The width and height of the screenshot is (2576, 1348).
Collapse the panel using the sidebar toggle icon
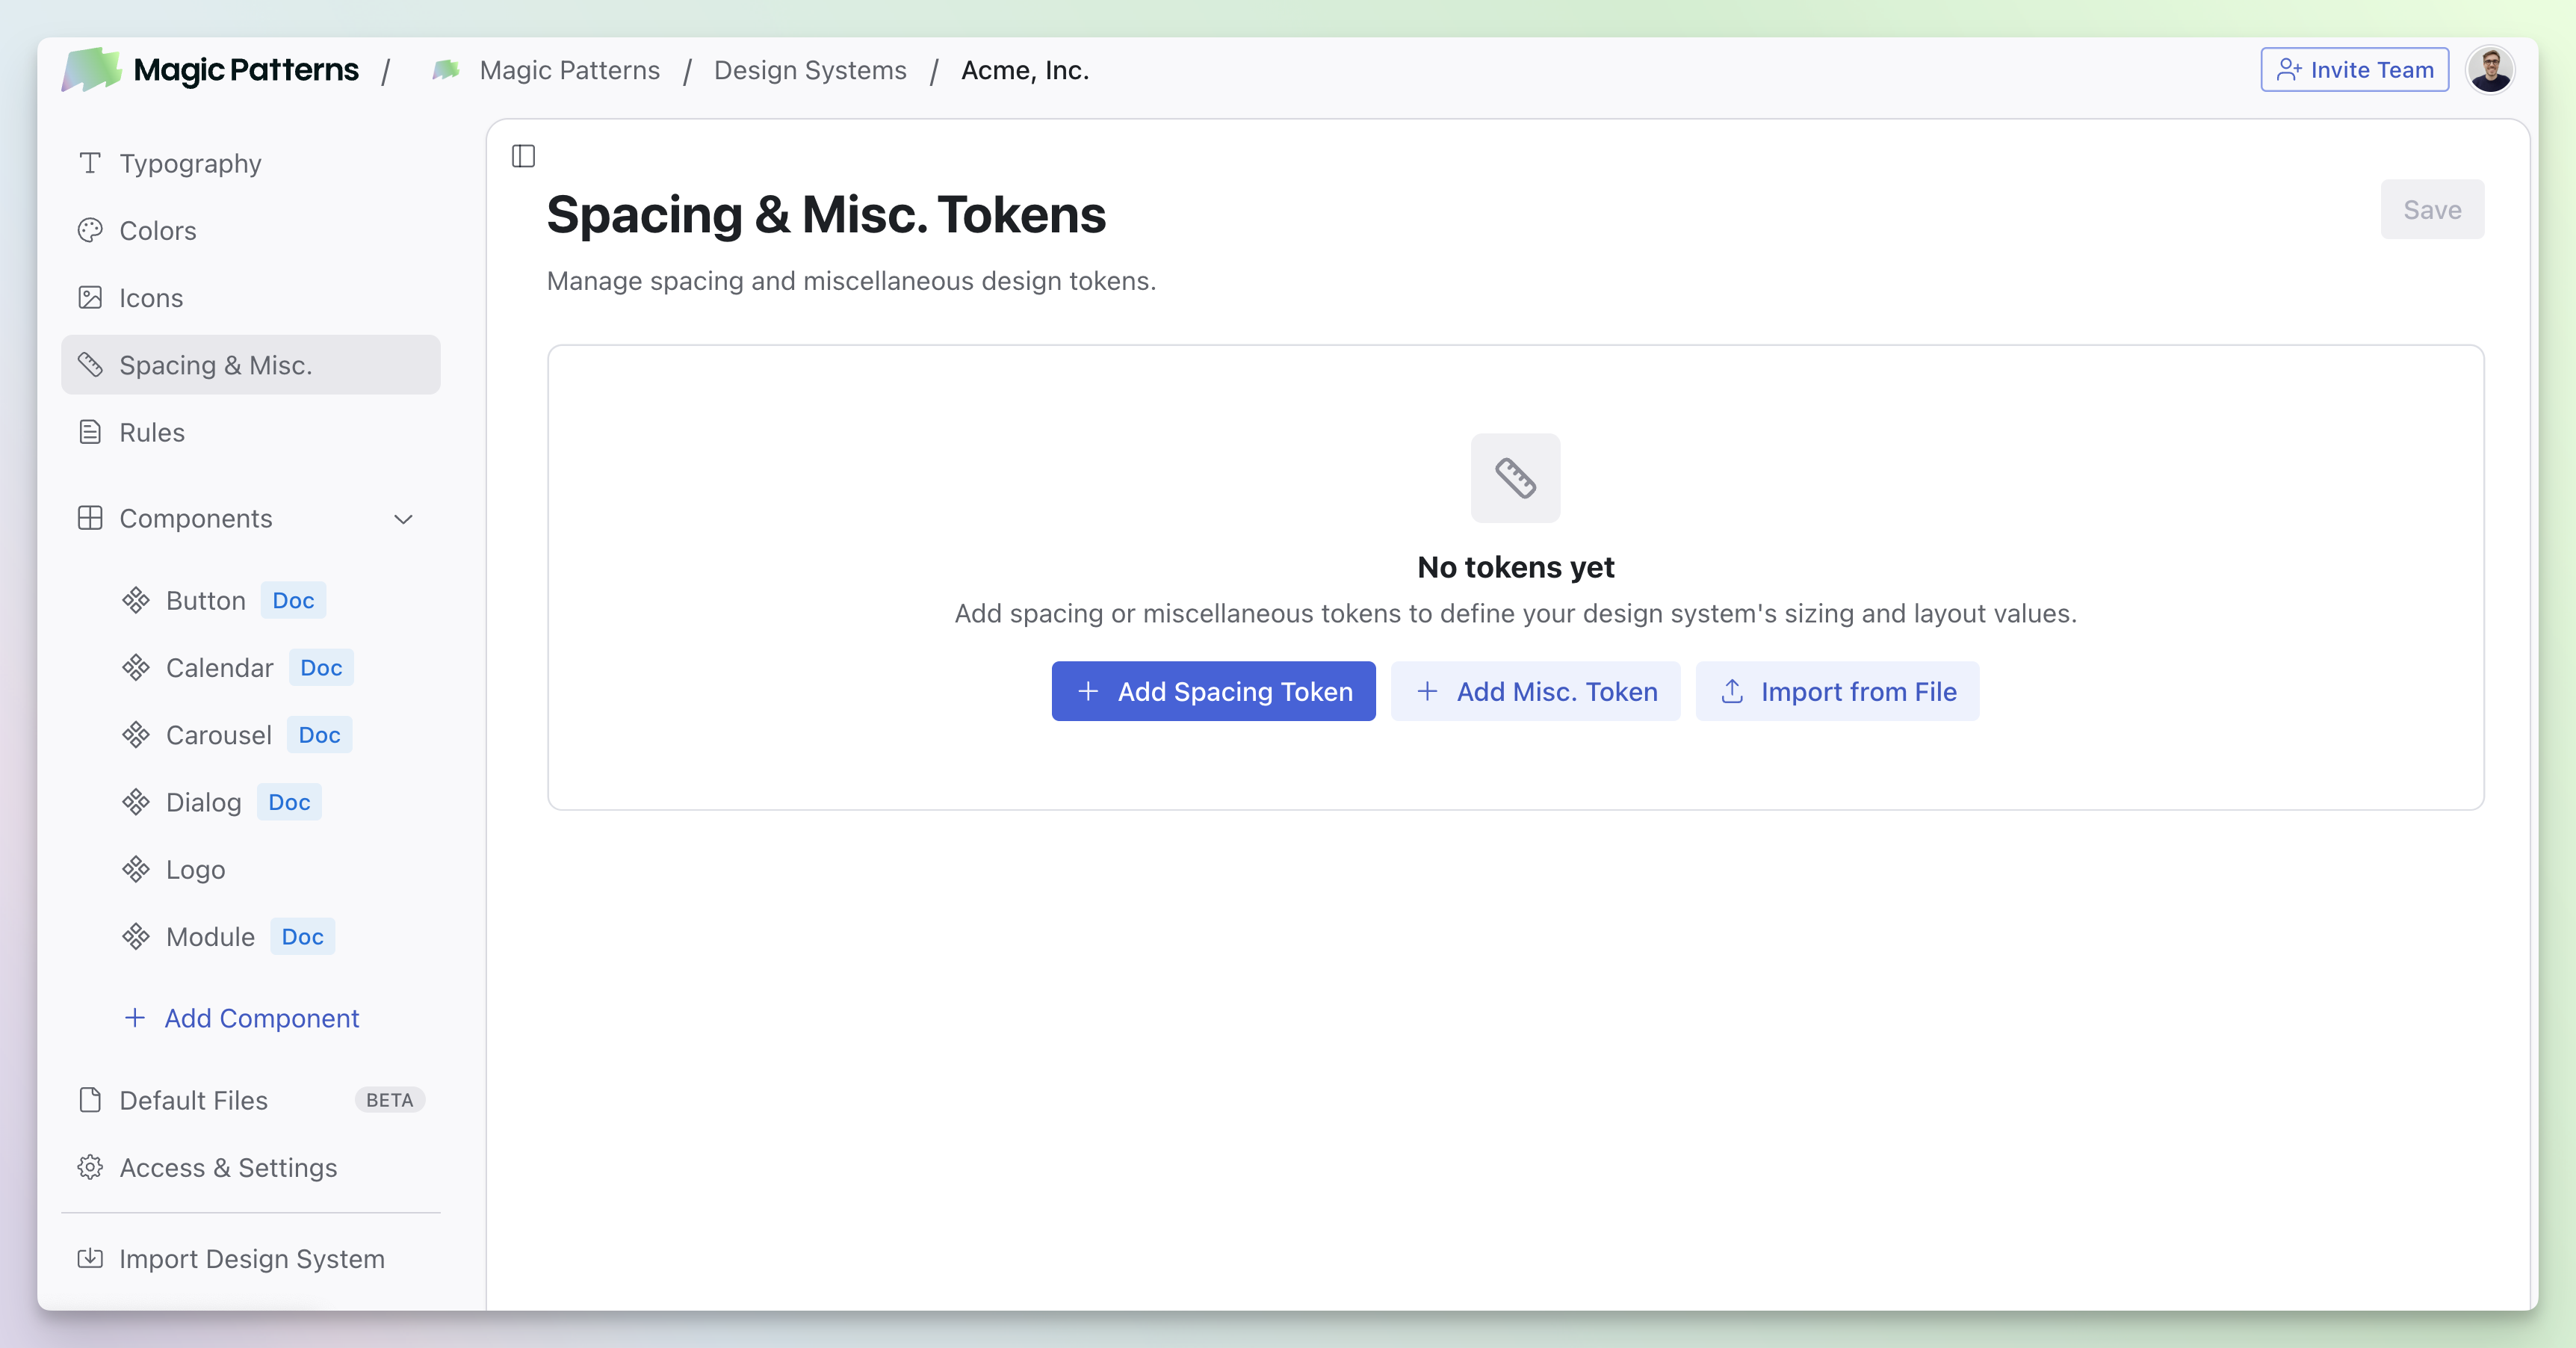[523, 155]
